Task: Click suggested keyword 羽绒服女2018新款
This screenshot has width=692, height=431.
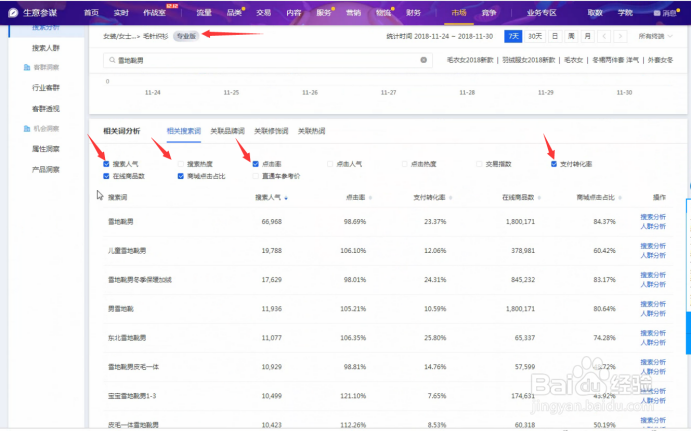Action: [529, 60]
